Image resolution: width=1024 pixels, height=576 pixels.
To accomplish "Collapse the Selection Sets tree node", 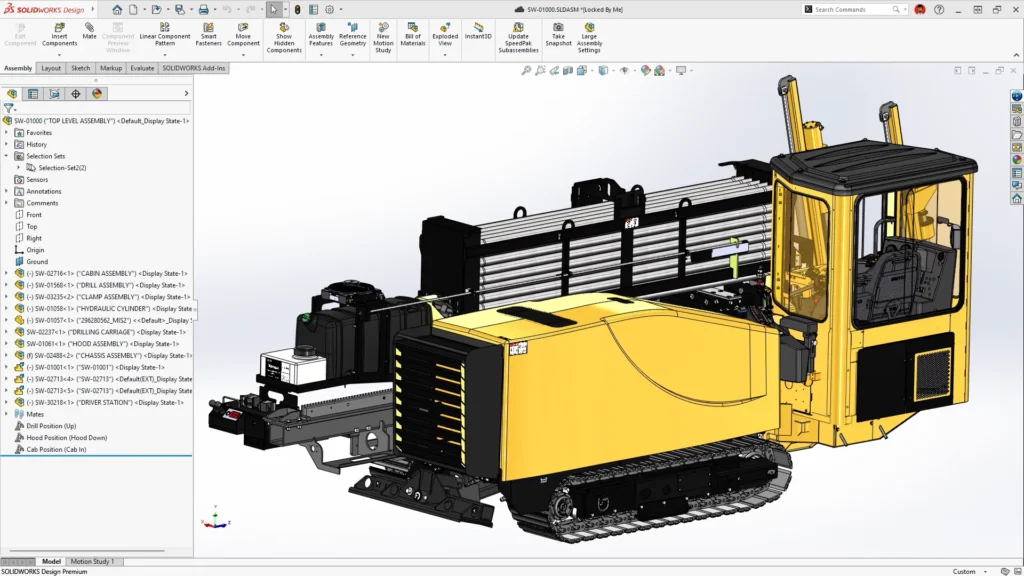I will click(7, 156).
